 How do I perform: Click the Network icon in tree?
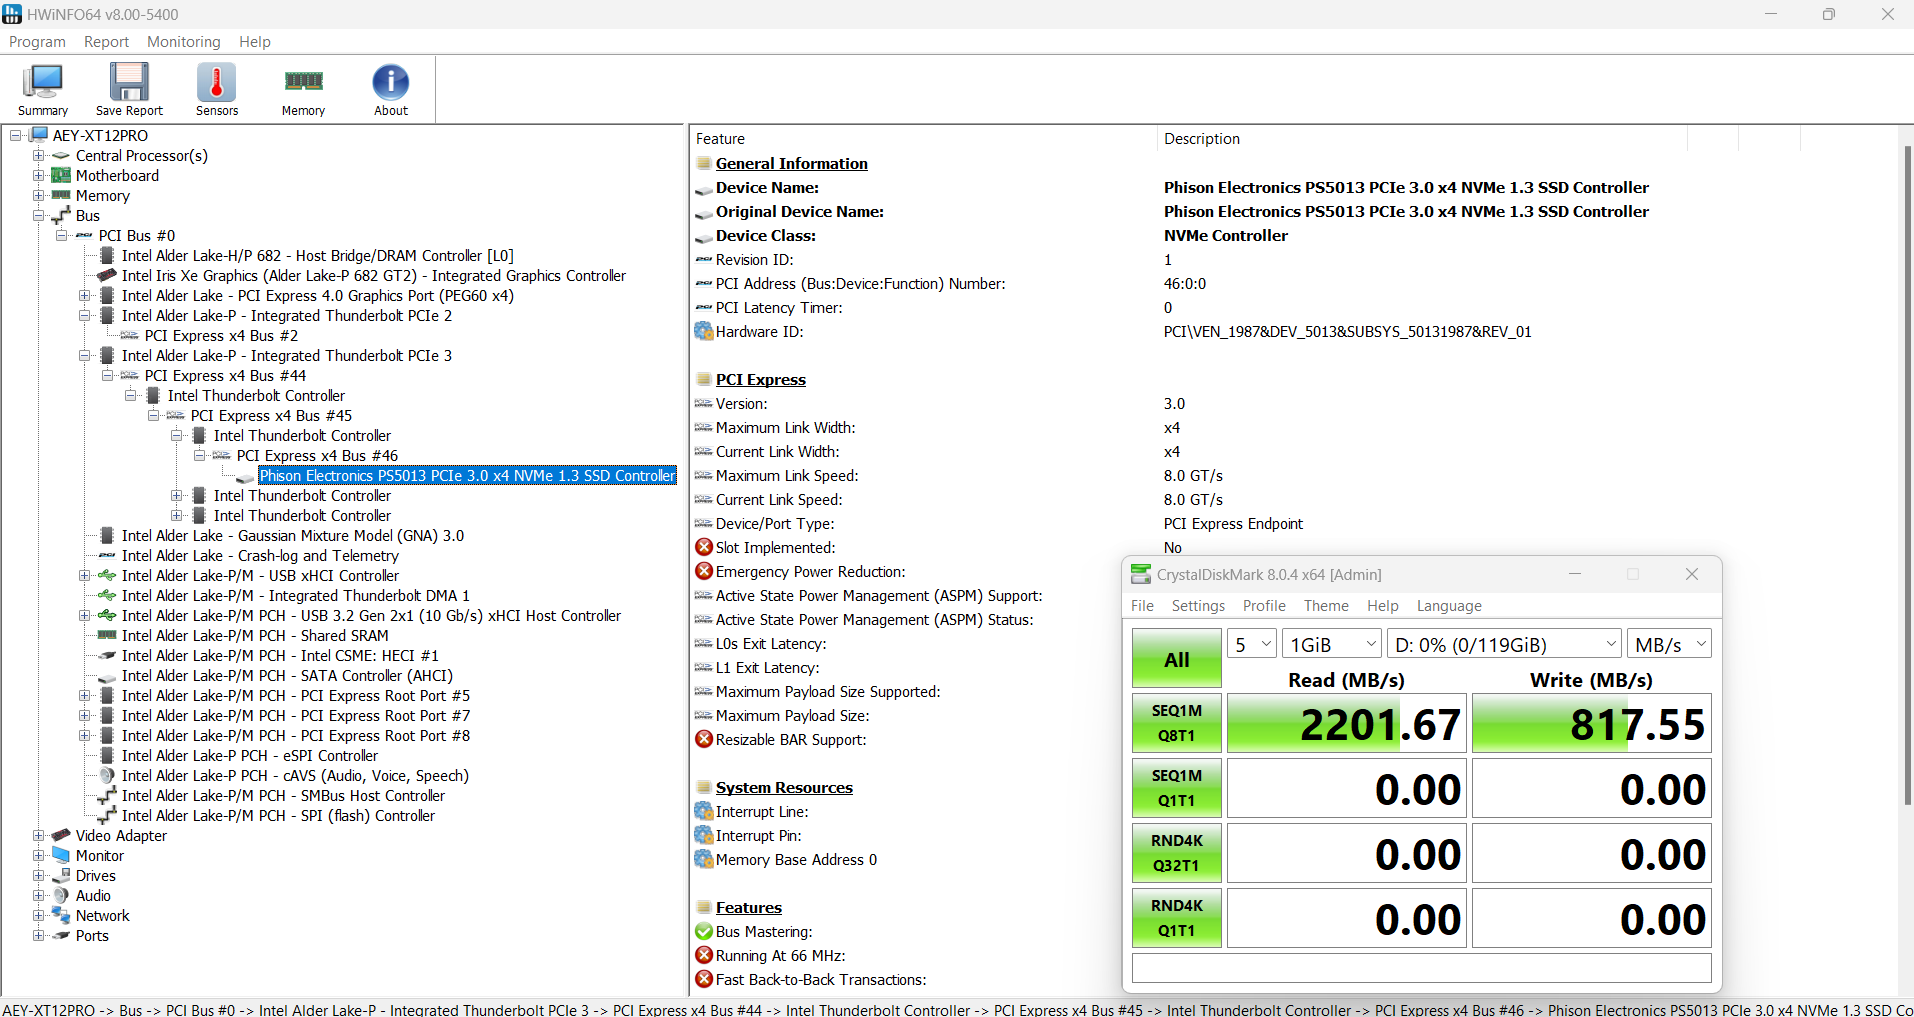pyautogui.click(x=61, y=916)
